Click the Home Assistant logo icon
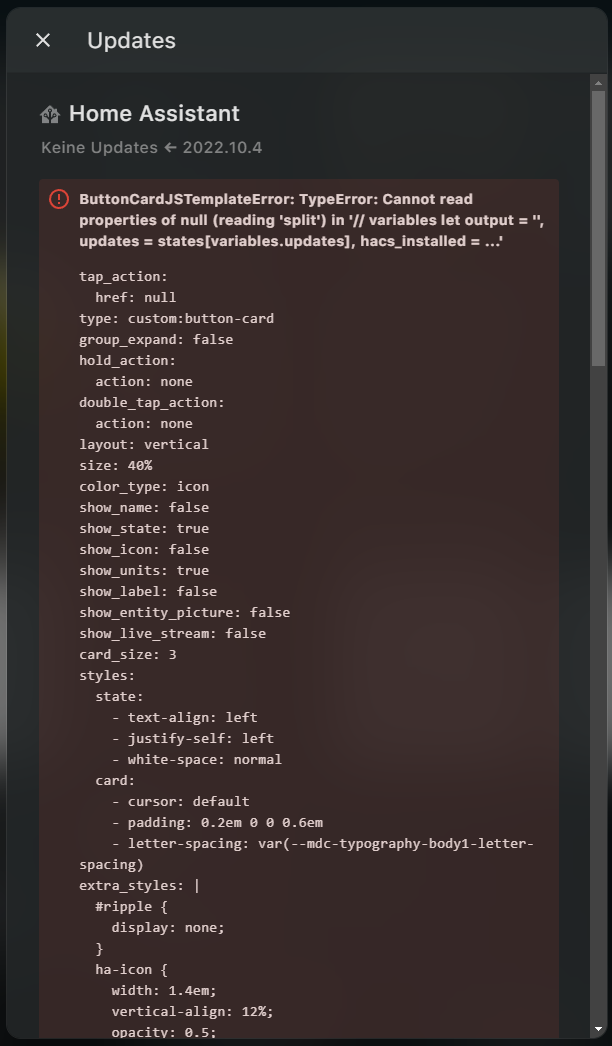The image size is (612, 1046). [x=50, y=114]
